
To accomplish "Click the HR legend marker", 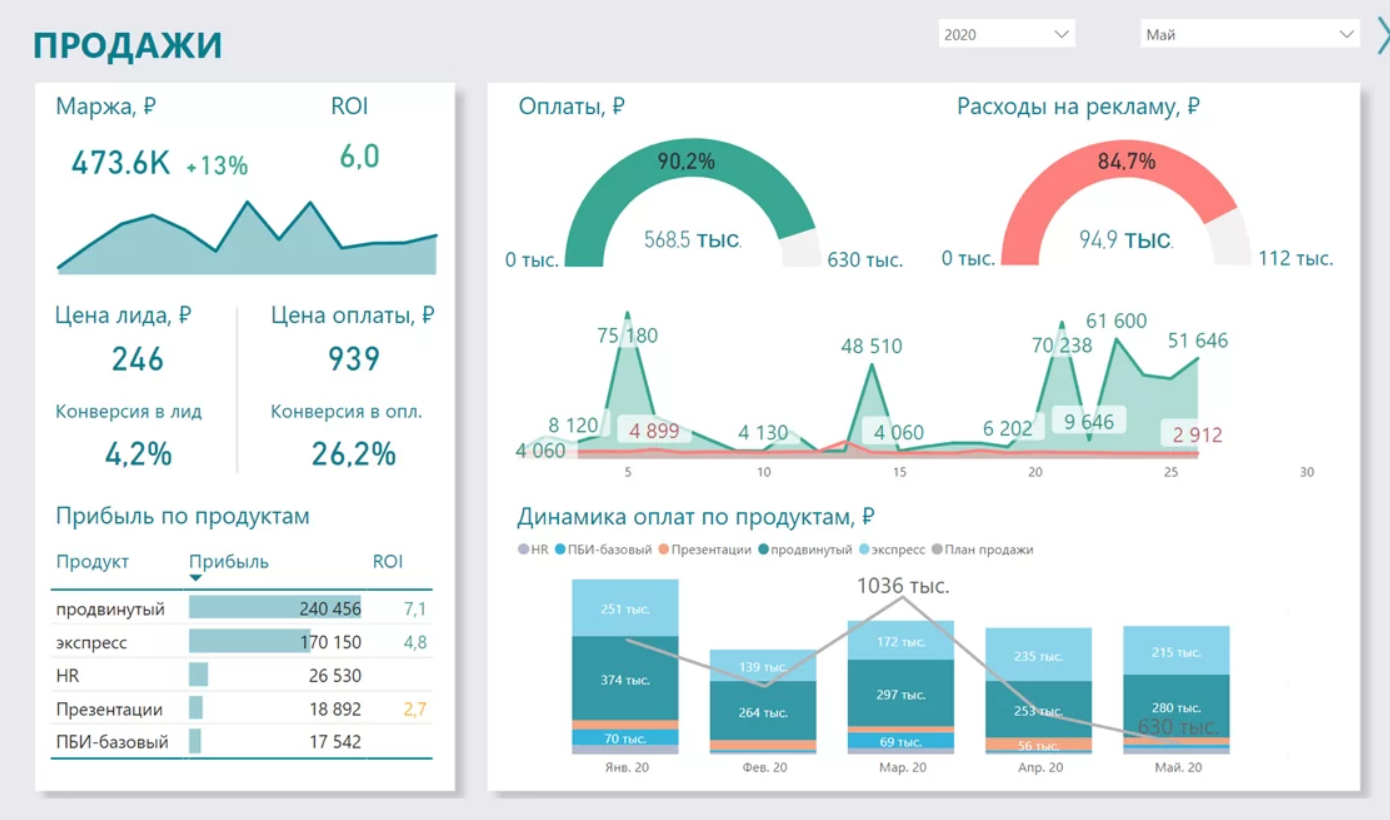I will [x=523, y=550].
